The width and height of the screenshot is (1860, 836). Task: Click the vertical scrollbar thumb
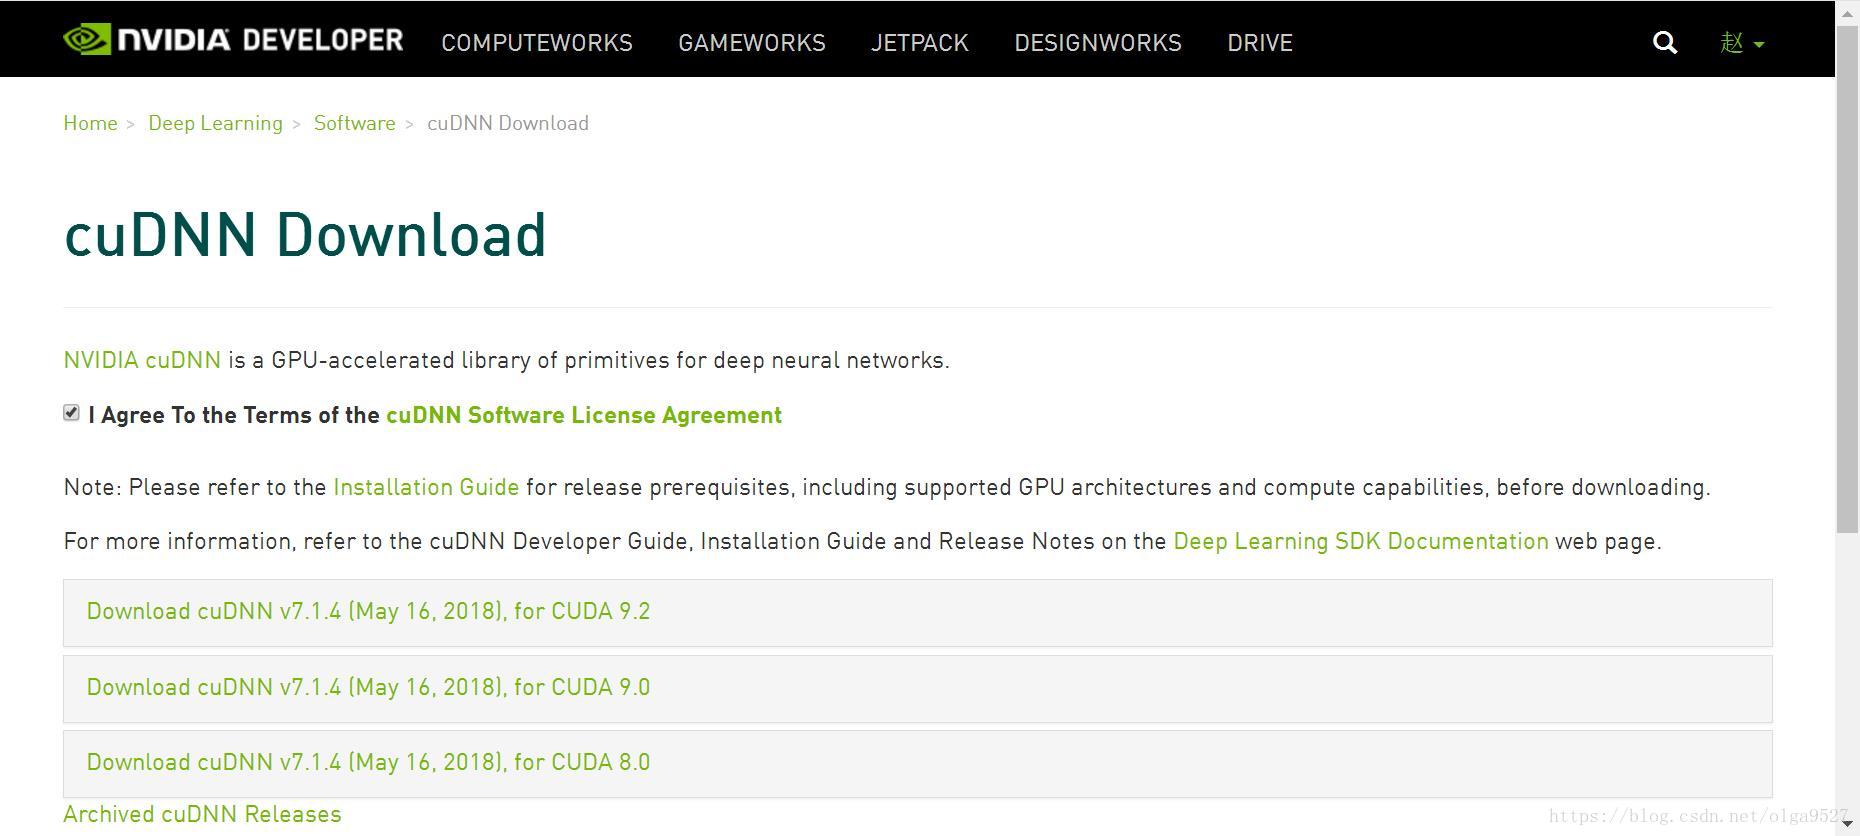click(x=1847, y=280)
